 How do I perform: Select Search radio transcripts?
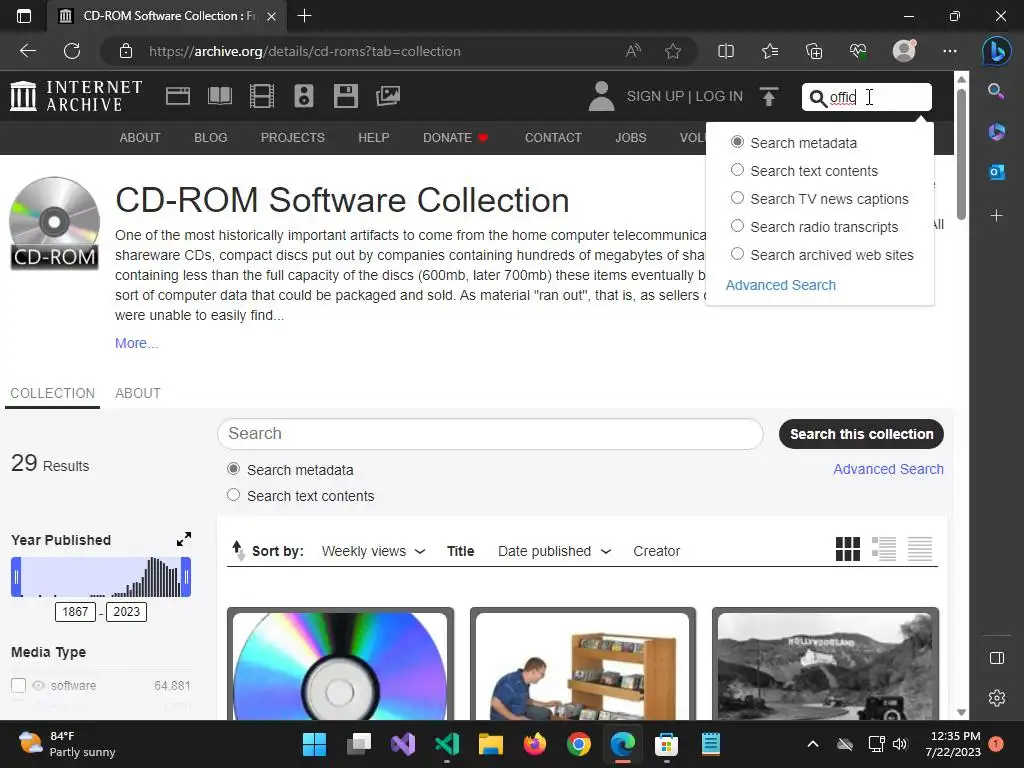737,226
